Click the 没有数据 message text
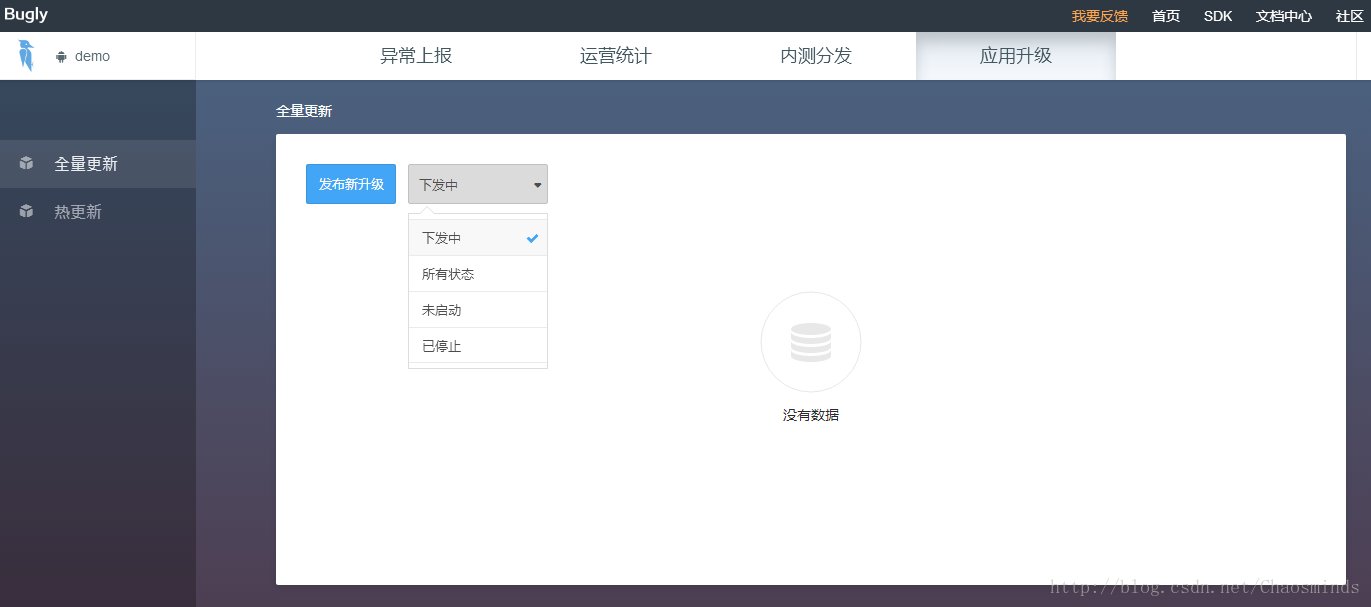The height and width of the screenshot is (607, 1371). click(811, 415)
